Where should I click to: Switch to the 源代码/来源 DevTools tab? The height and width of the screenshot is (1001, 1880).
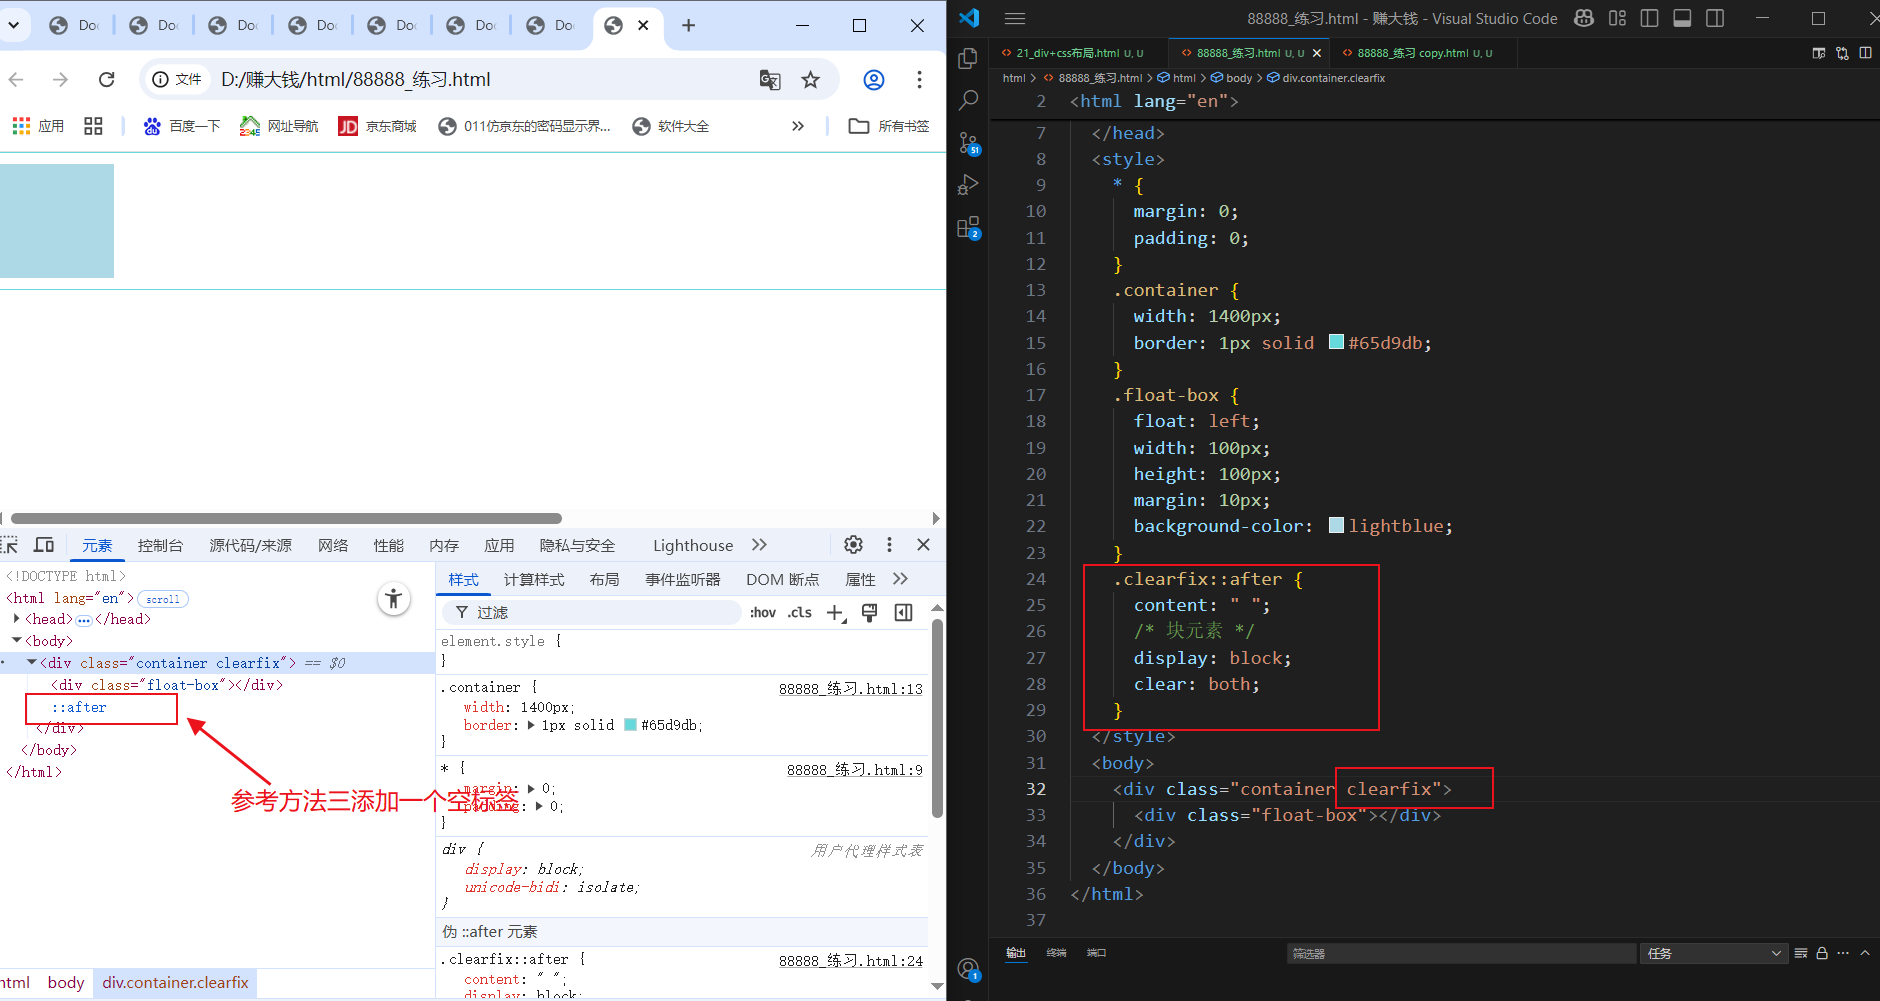tap(251, 545)
